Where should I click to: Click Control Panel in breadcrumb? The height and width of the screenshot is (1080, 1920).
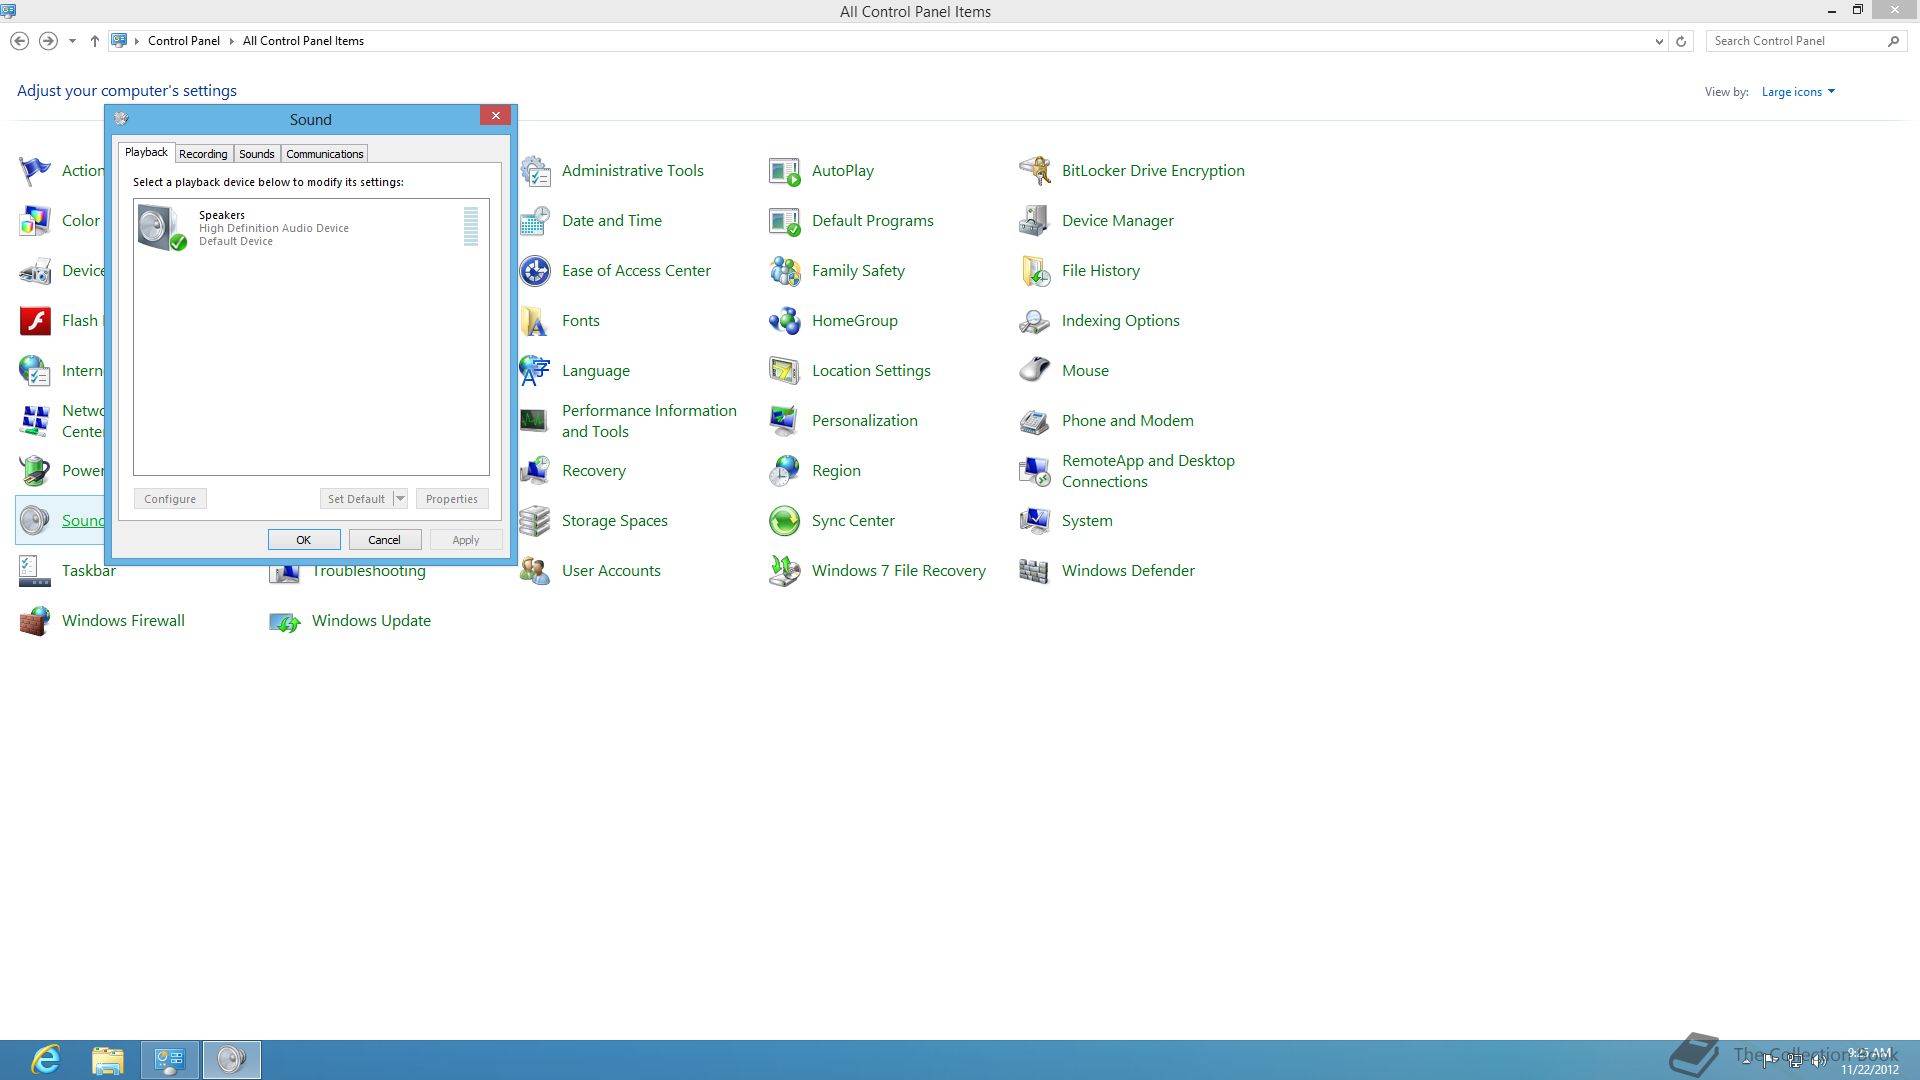(x=184, y=41)
